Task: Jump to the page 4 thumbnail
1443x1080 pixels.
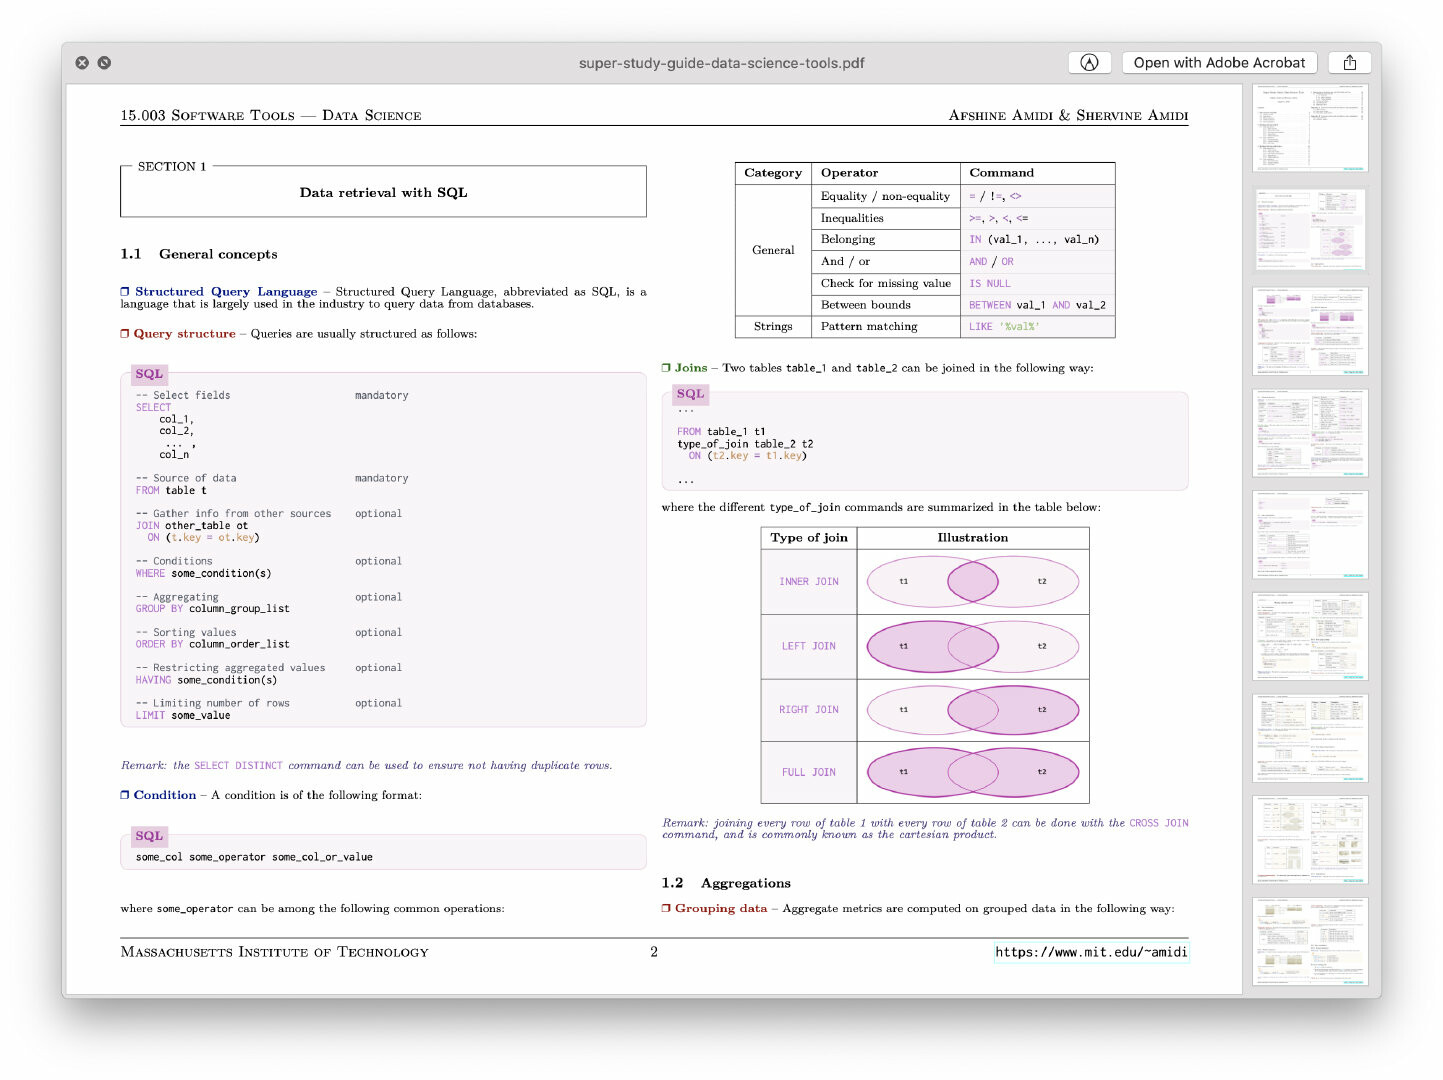Action: 1310,433
